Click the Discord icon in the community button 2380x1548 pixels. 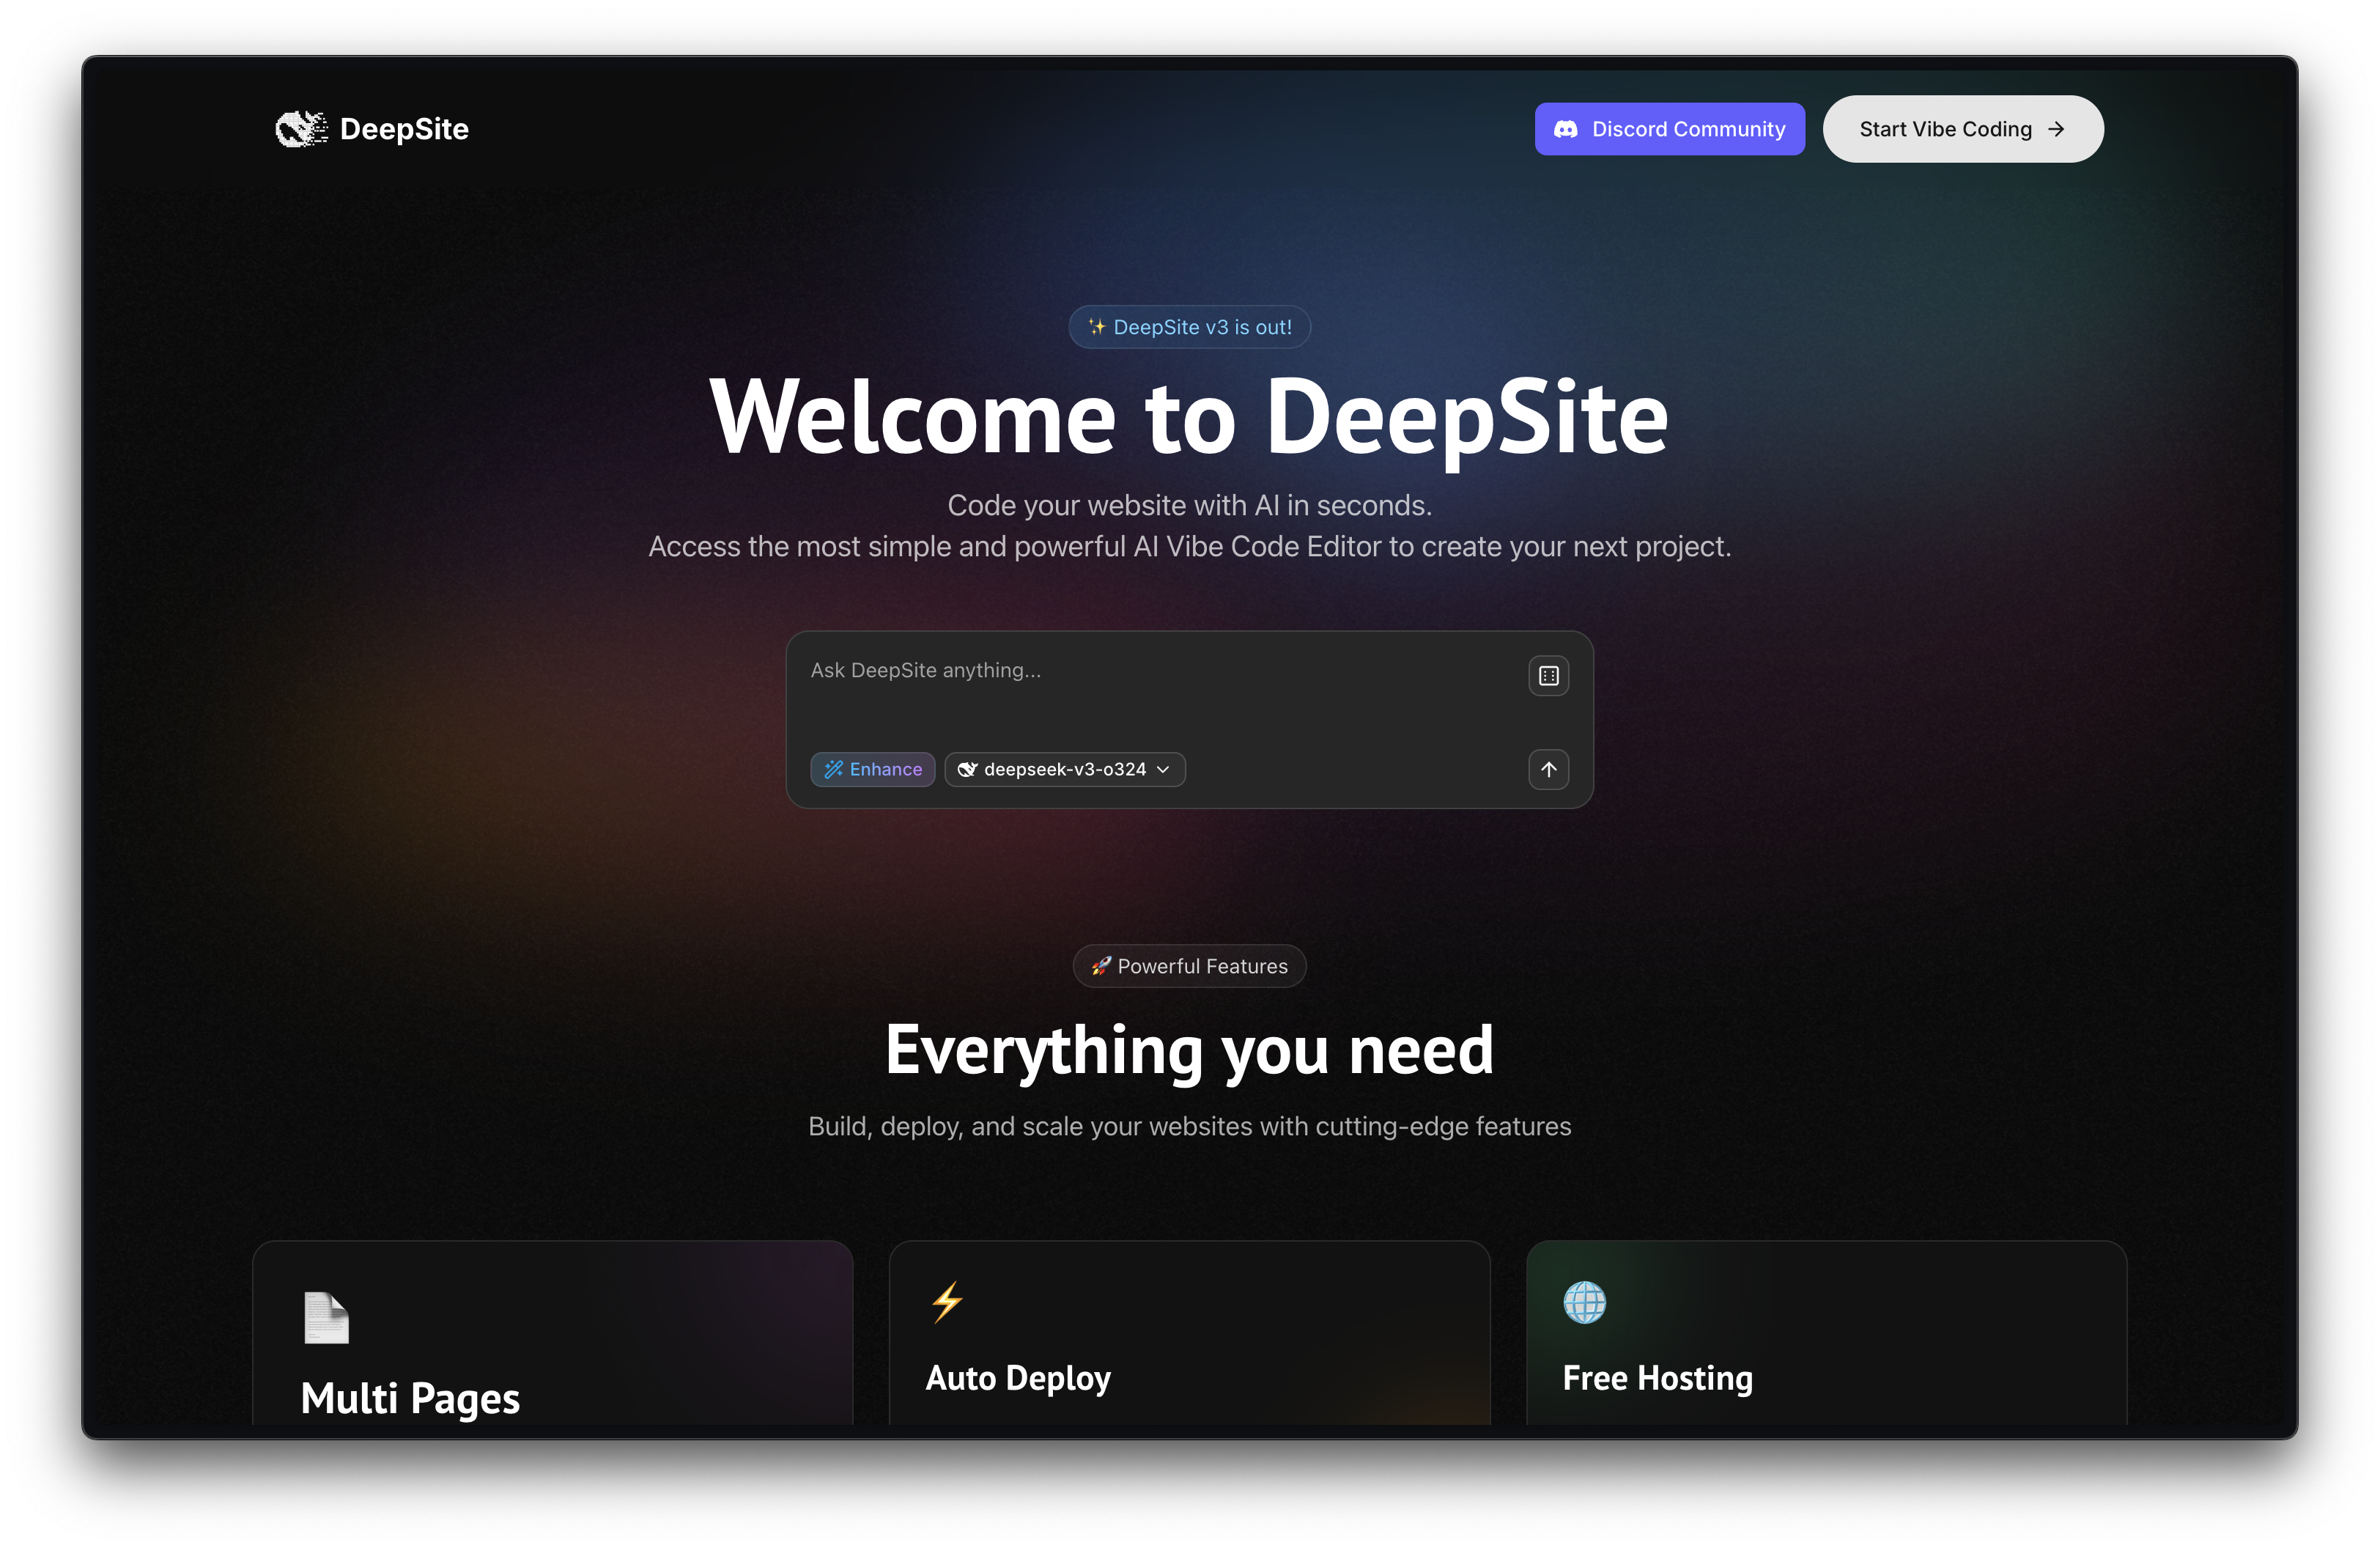(1566, 129)
